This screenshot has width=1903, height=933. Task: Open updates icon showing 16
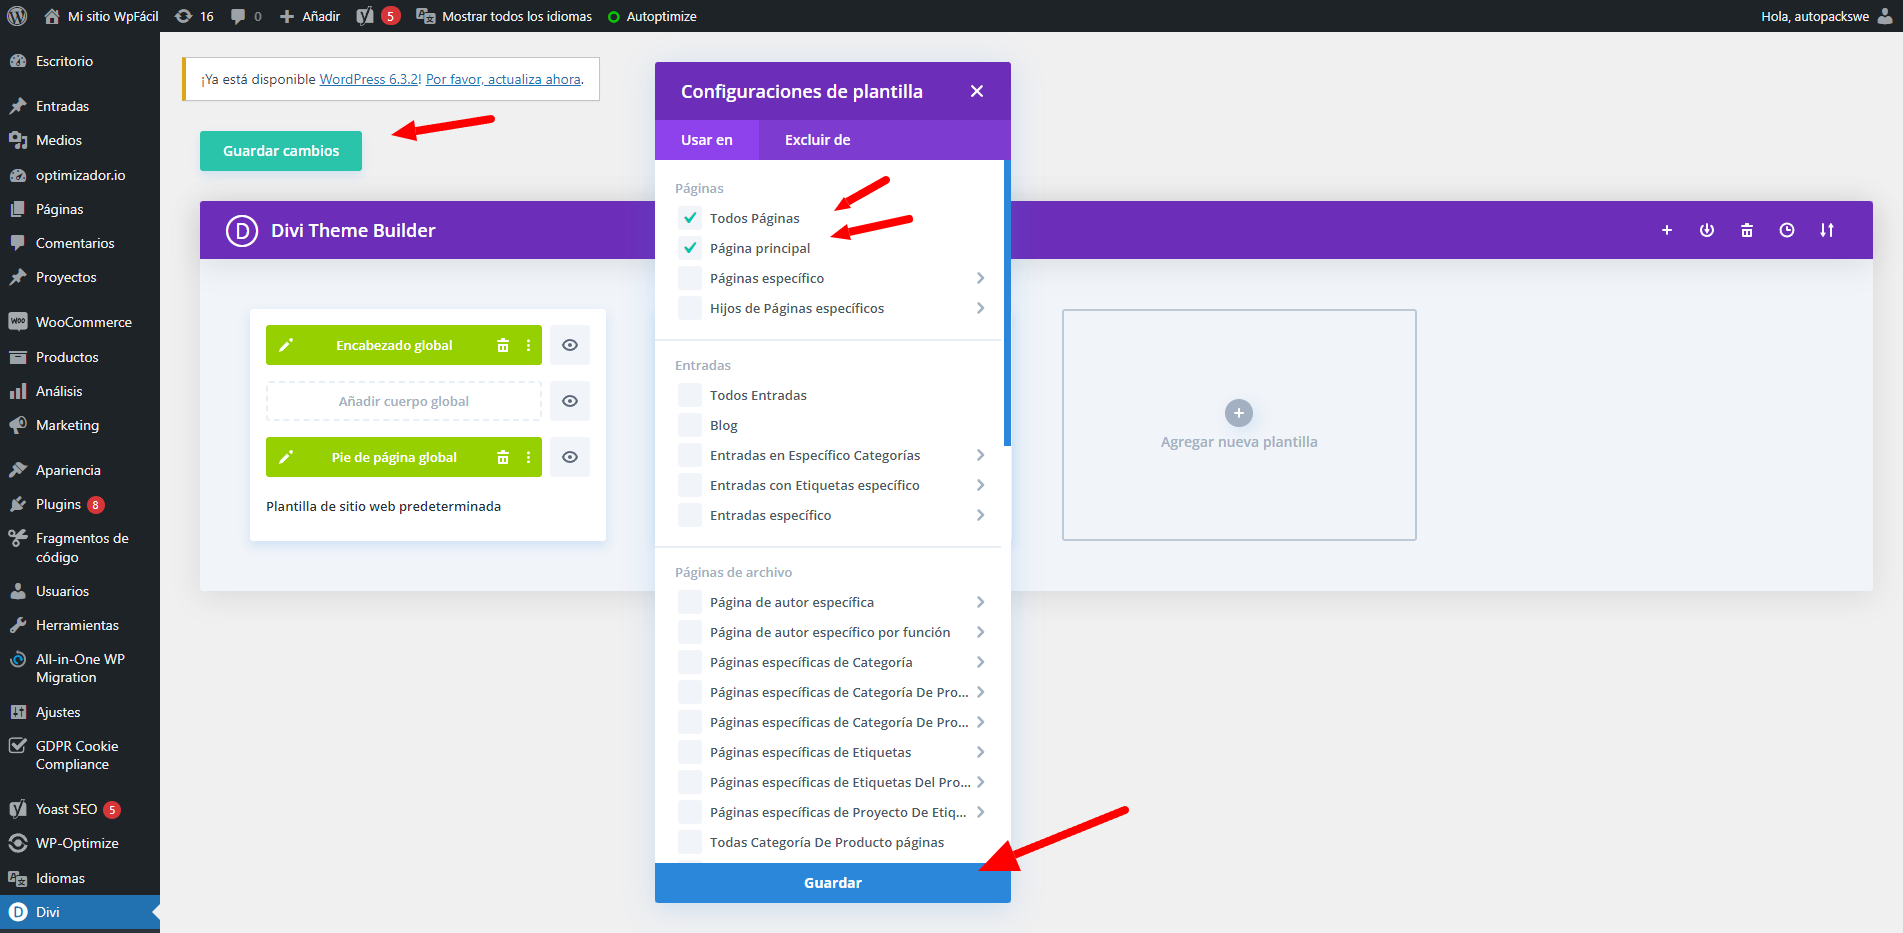(x=194, y=16)
